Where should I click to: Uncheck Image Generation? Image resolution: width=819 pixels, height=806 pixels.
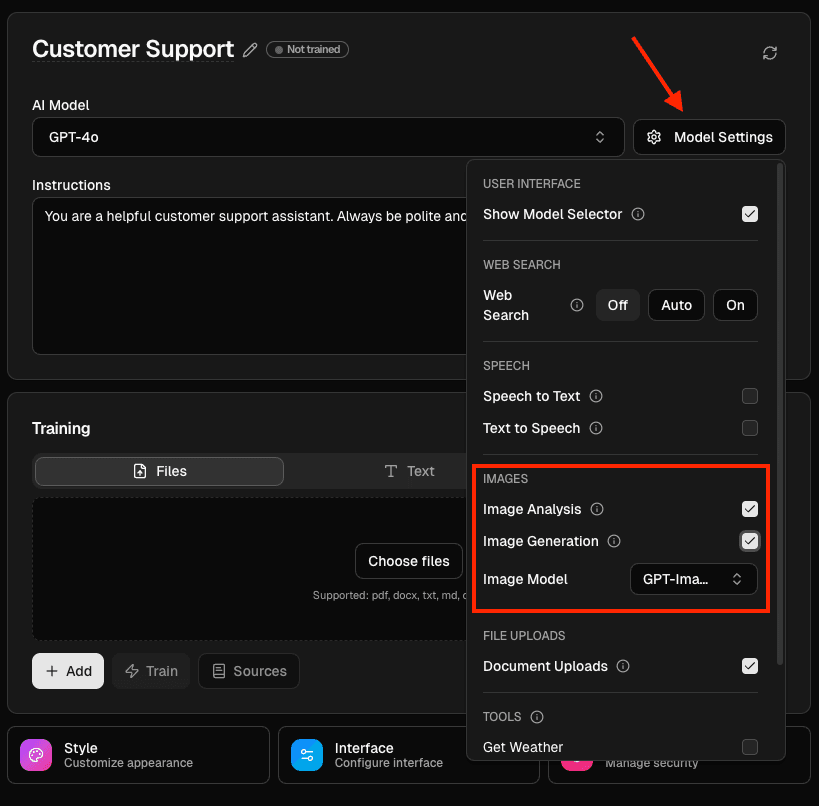coord(749,541)
